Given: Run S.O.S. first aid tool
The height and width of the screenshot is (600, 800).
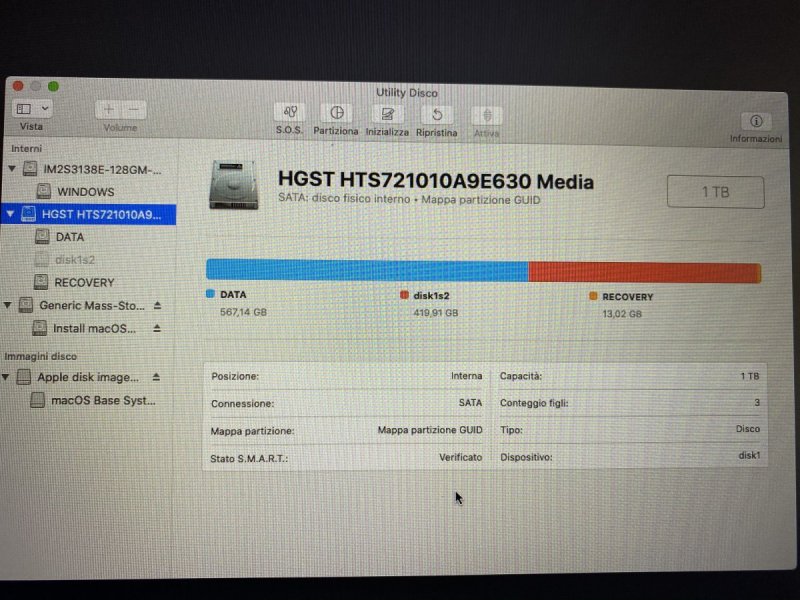Looking at the screenshot, I should (x=290, y=112).
